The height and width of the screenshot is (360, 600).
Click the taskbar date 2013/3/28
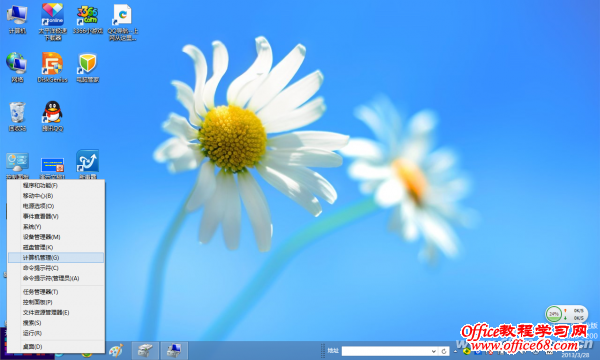point(575,355)
